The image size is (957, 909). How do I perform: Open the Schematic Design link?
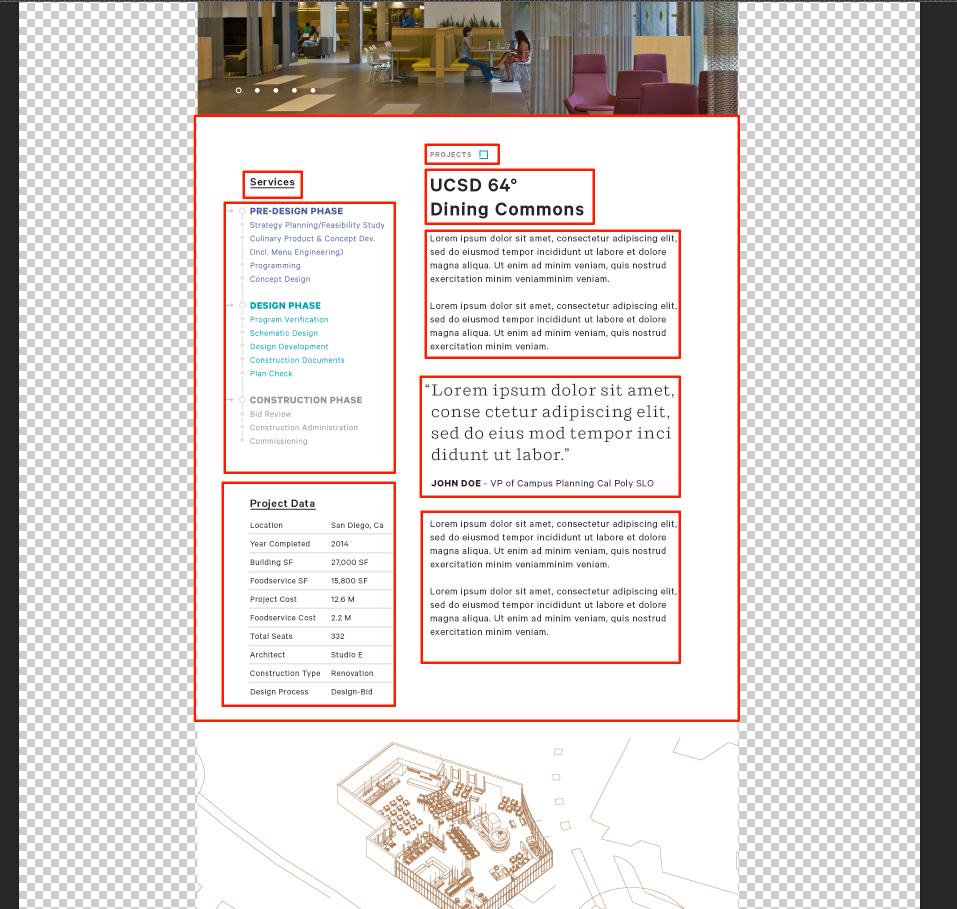[284, 333]
